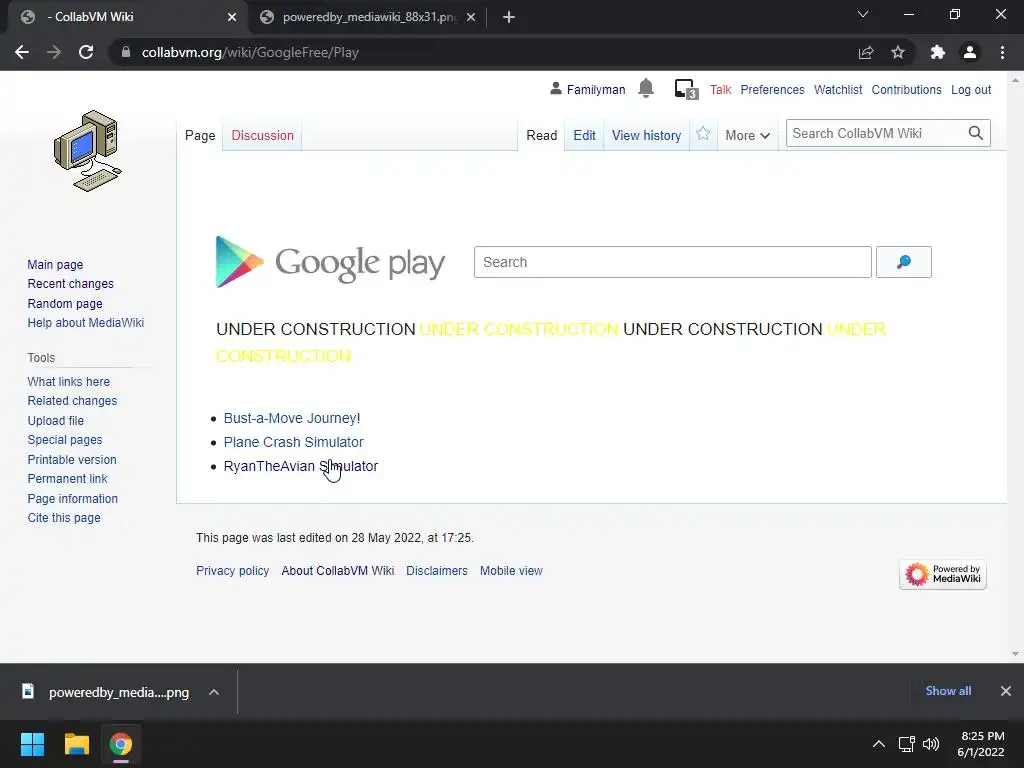Click the wiki search magnifier button
This screenshot has width=1024, height=768.
[x=976, y=133]
